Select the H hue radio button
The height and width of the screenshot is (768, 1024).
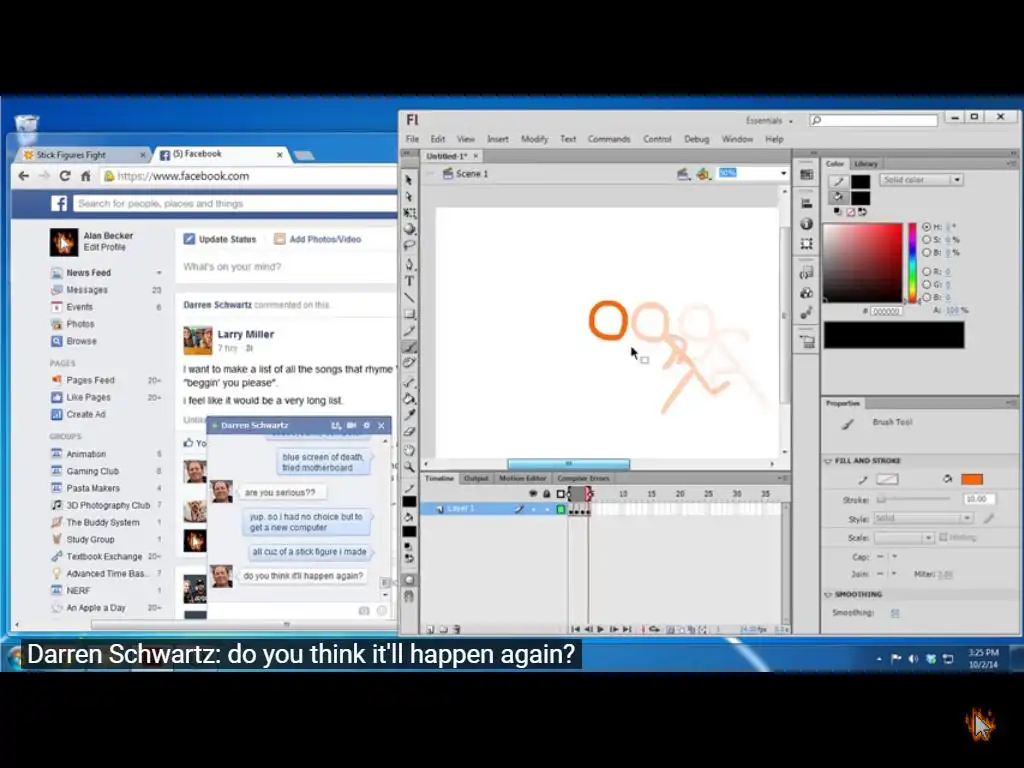pyautogui.click(x=926, y=227)
